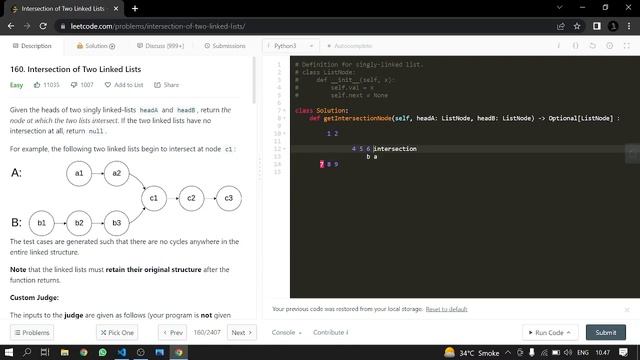640x360 pixels.
Task: Click the Share problem button
Action: point(167,85)
